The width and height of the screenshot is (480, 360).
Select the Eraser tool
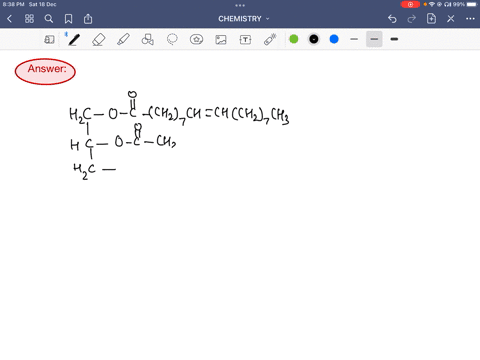(99, 40)
